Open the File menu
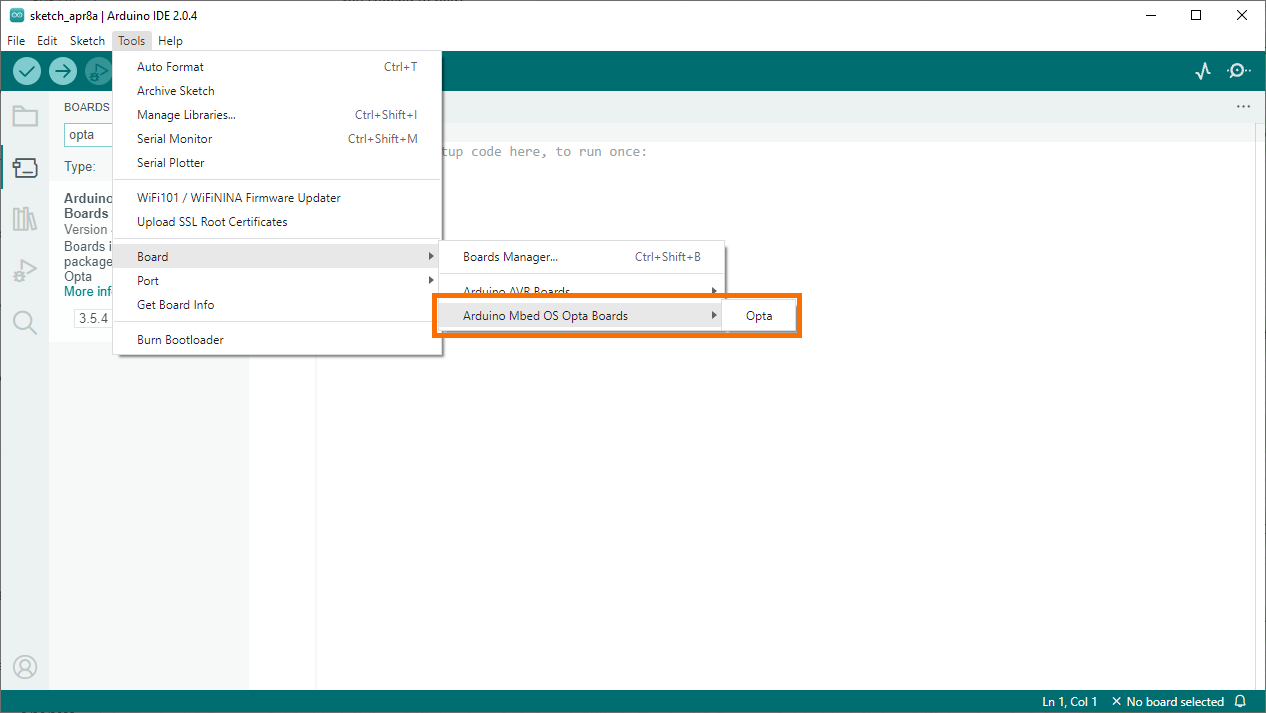Screen dimensions: 1266x713 click(15, 40)
